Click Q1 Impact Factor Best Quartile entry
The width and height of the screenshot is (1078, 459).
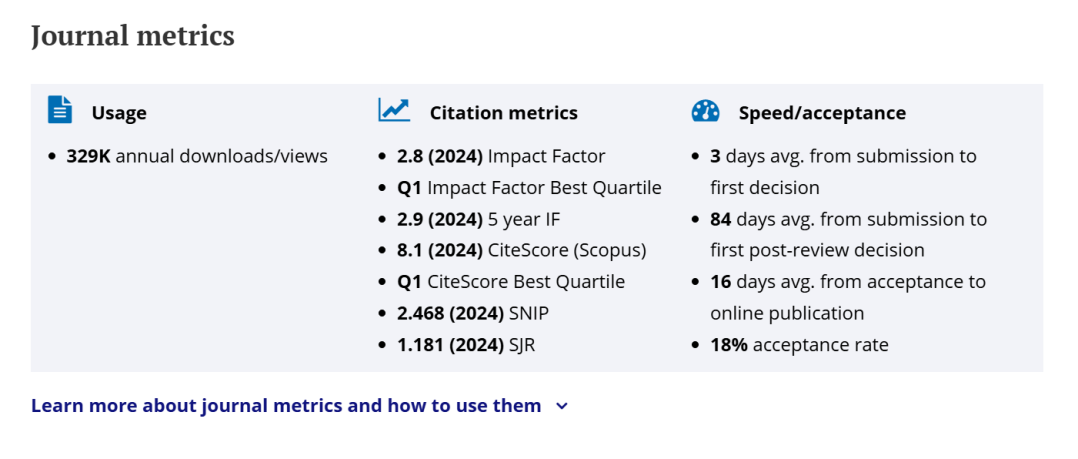click(x=529, y=188)
